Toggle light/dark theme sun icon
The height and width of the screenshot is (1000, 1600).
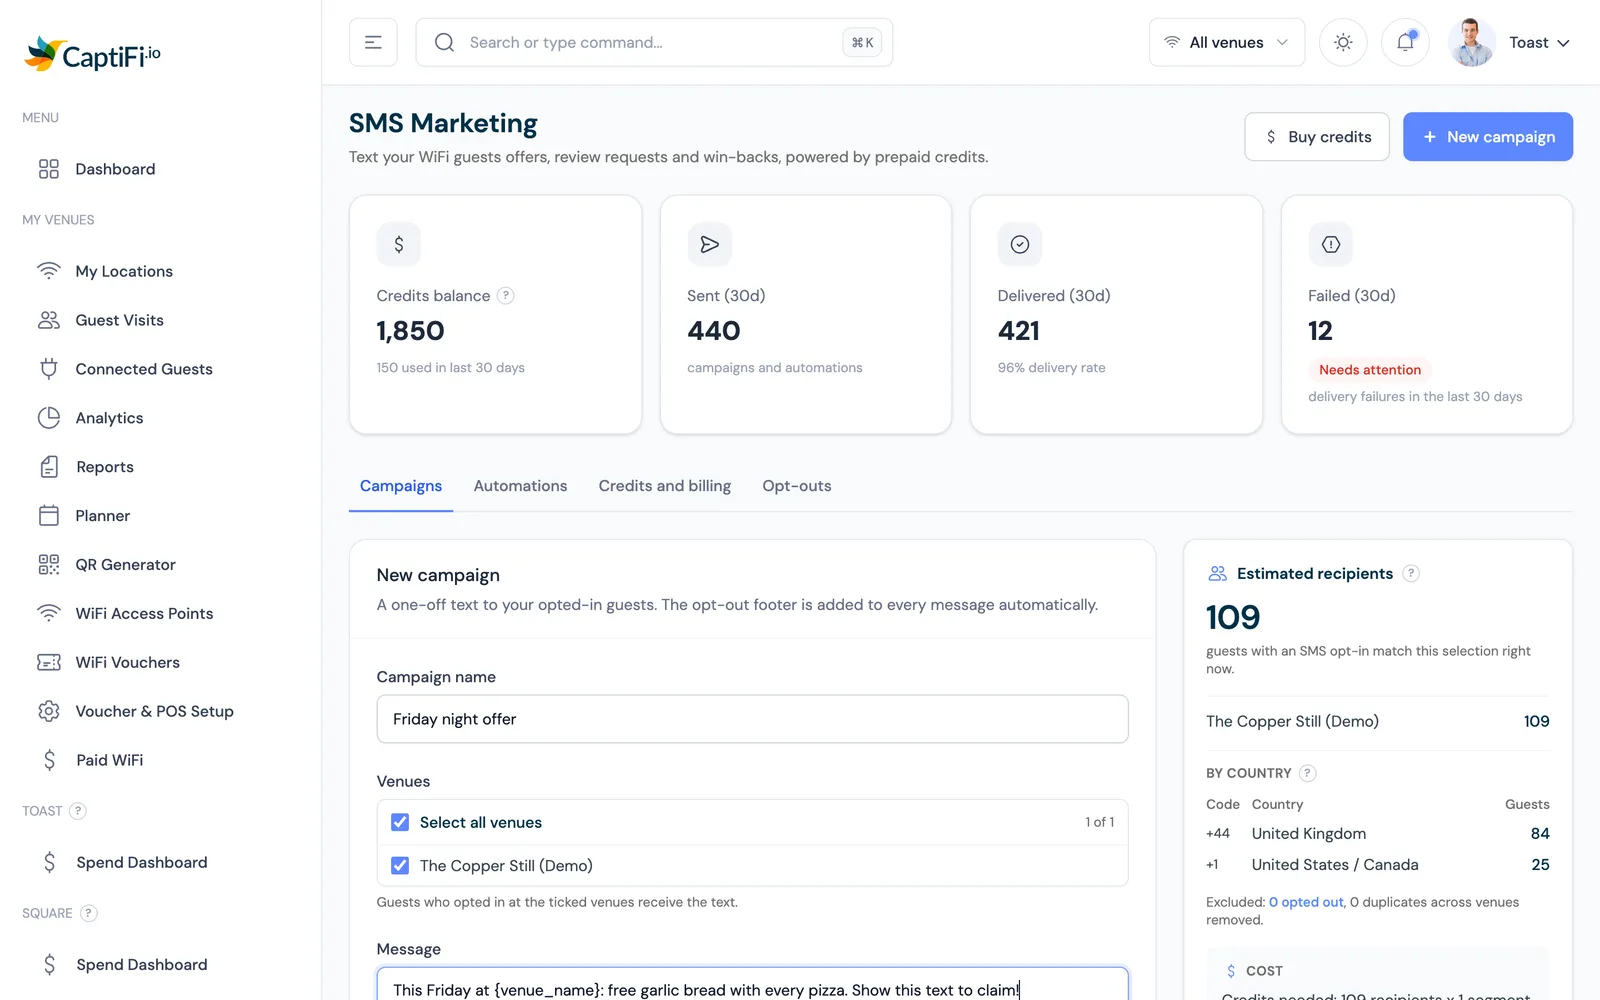tap(1343, 42)
